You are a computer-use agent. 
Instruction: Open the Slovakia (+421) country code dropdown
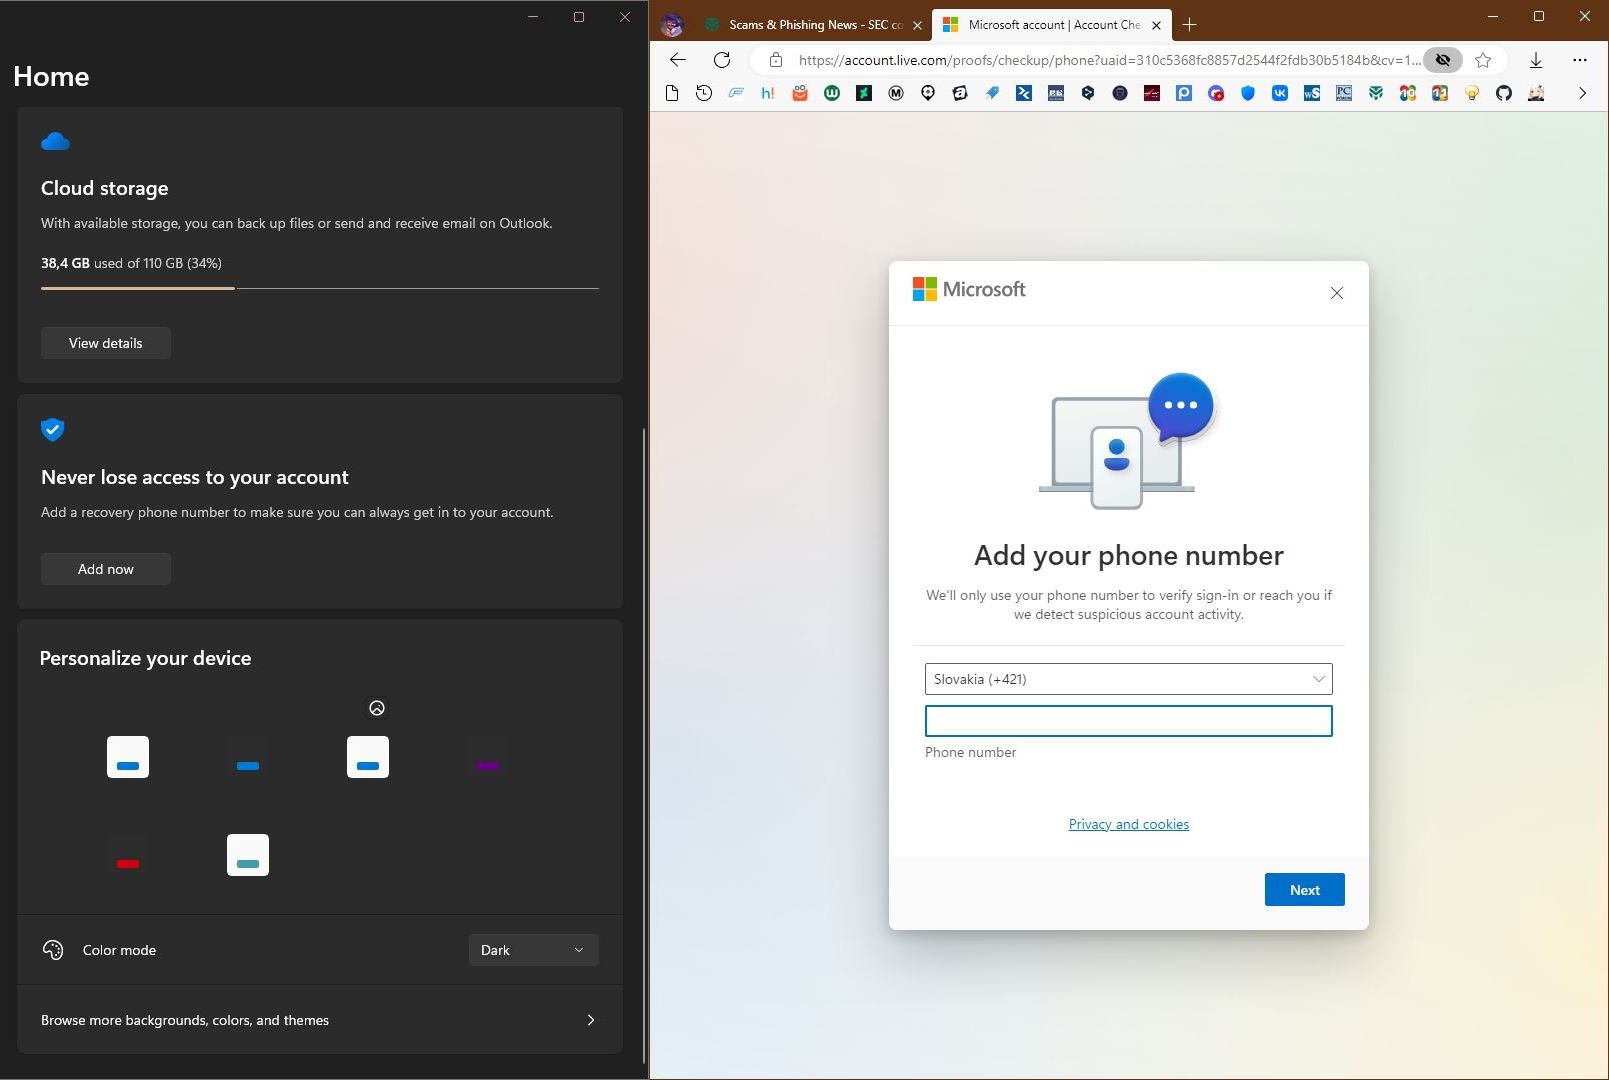(1129, 679)
